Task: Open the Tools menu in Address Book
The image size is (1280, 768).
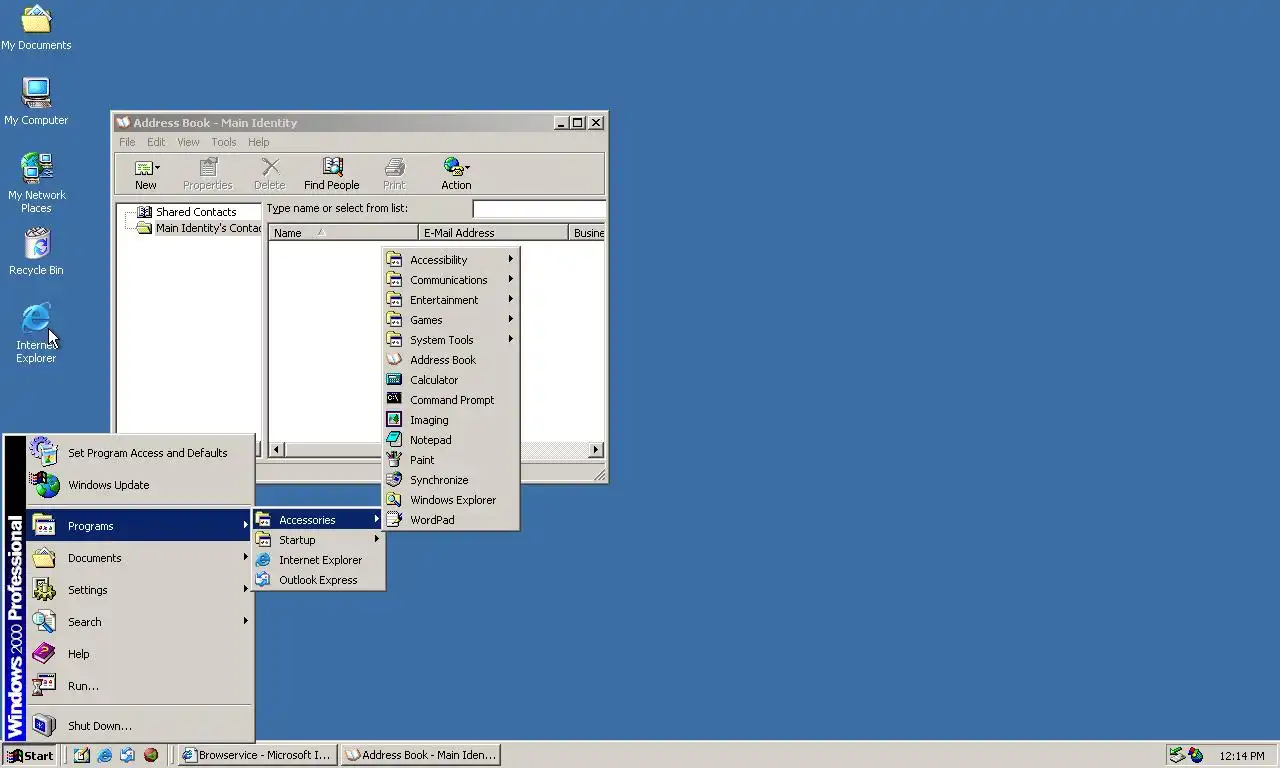Action: 223,142
